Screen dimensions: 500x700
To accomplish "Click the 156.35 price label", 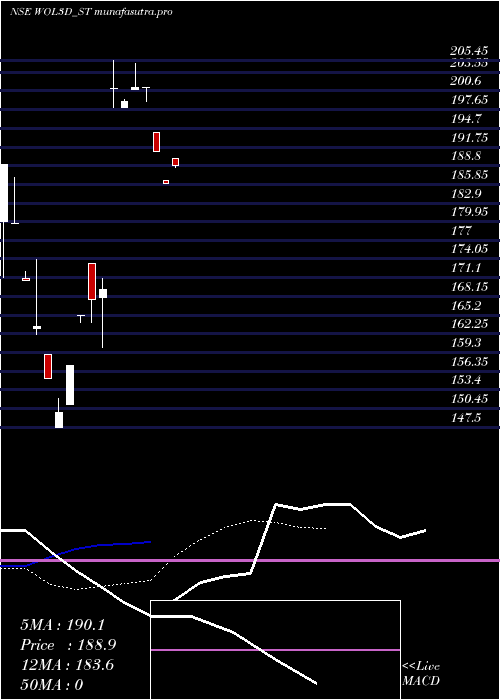I will [470, 362].
